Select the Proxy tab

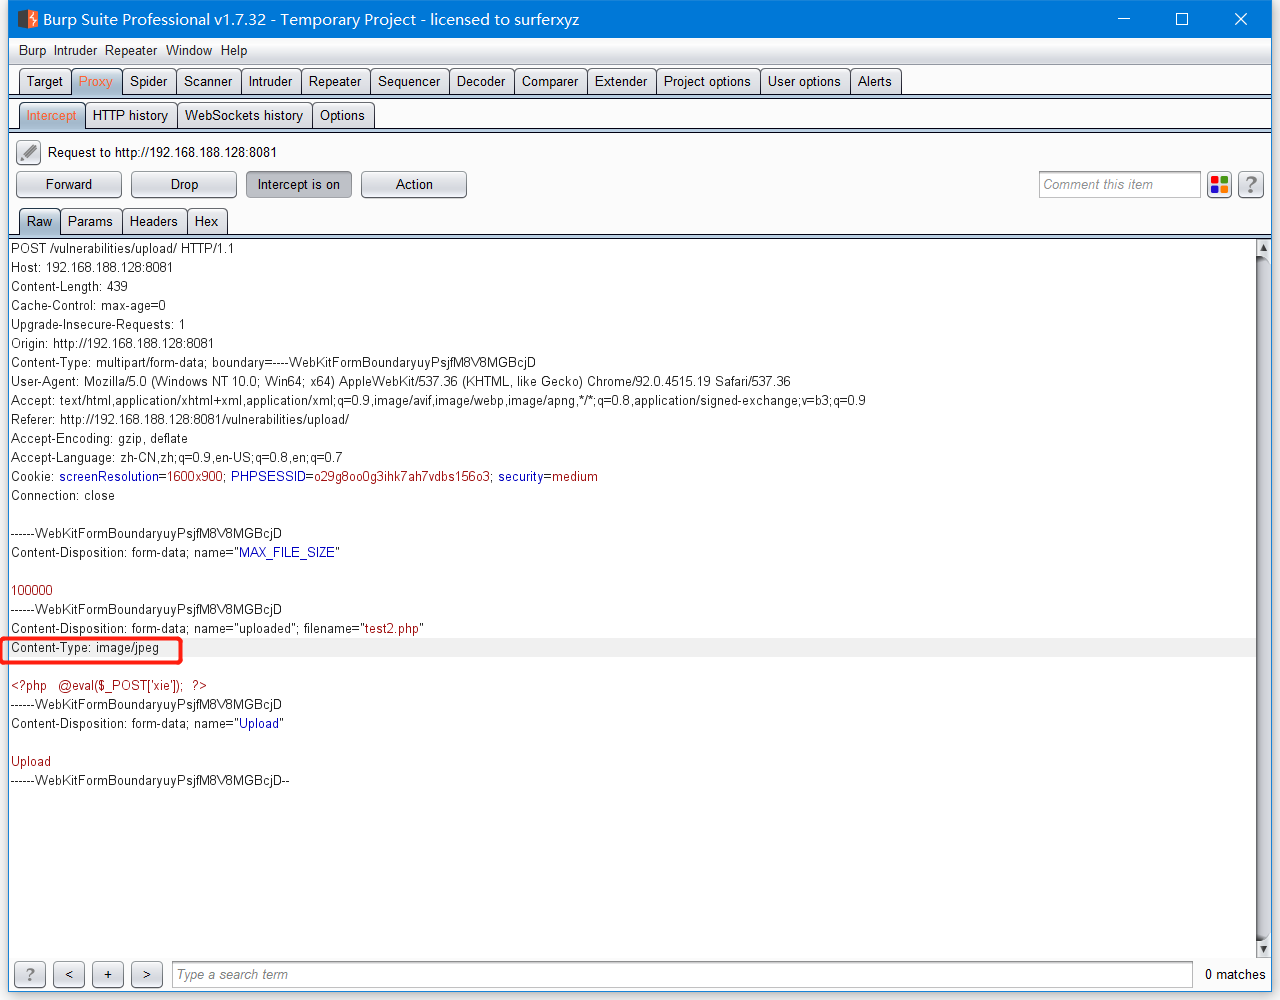[96, 82]
